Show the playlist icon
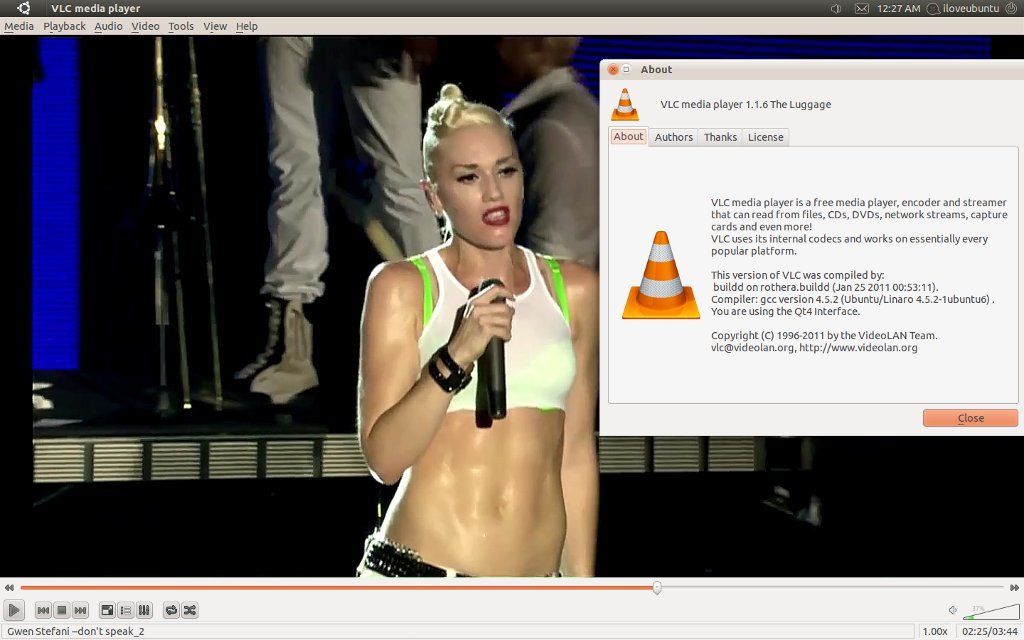Screen dimensions: 1024x640 [125, 610]
